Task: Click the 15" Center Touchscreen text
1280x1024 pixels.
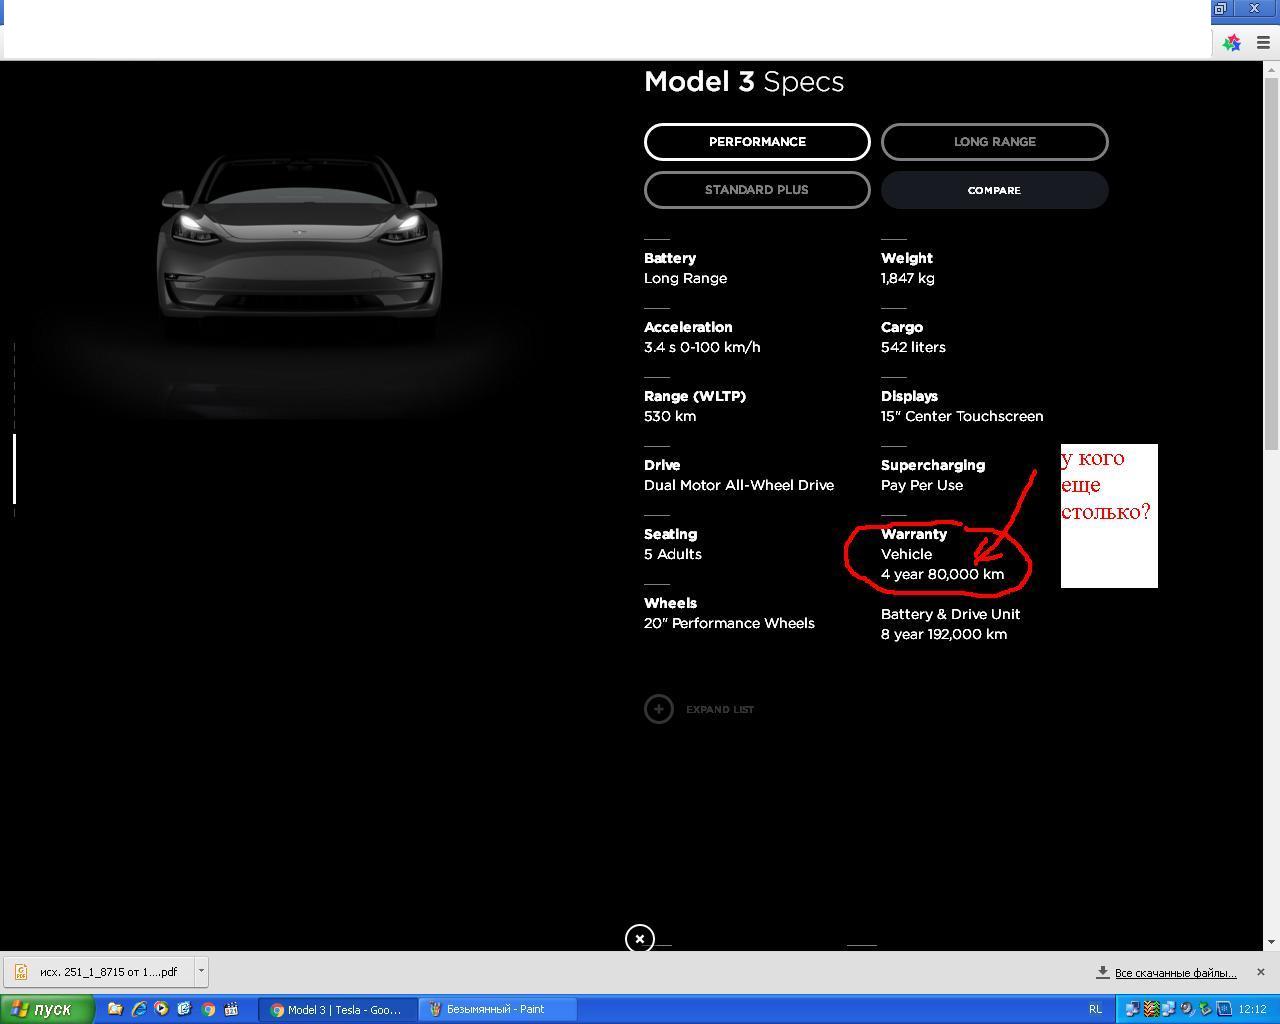Action: click(962, 416)
